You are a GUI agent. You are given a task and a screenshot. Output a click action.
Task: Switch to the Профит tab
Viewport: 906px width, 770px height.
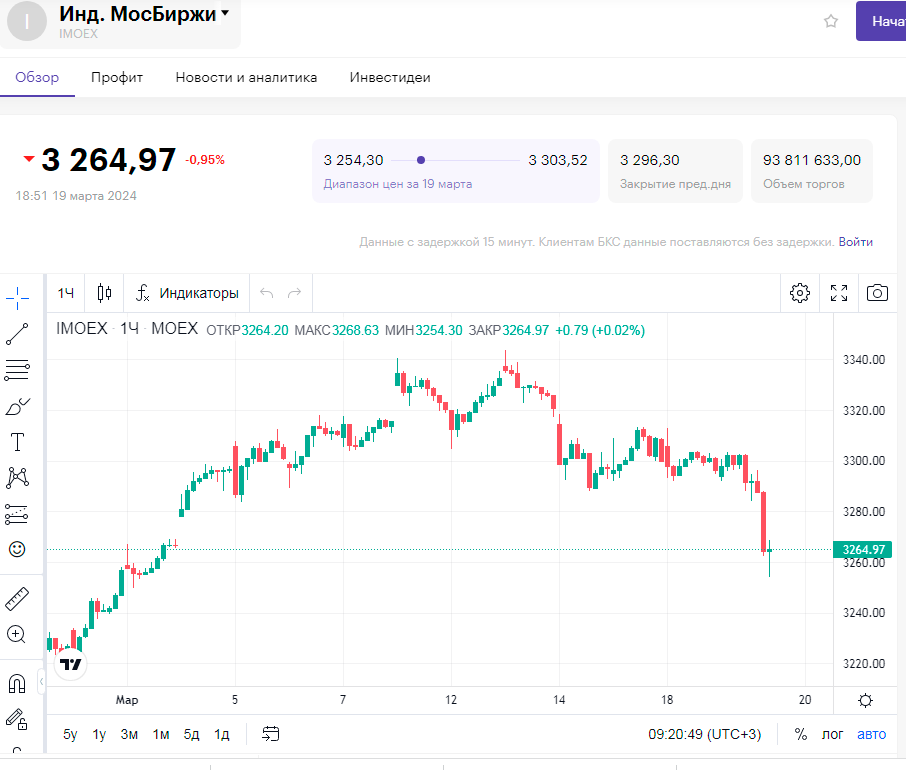coord(117,77)
